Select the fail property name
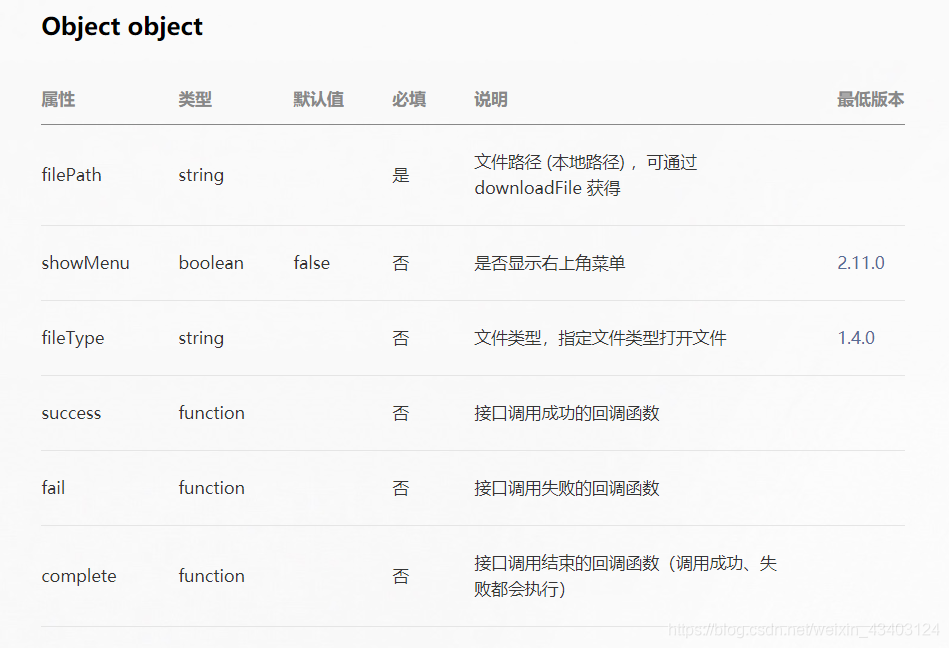This screenshot has width=949, height=648. [x=53, y=488]
